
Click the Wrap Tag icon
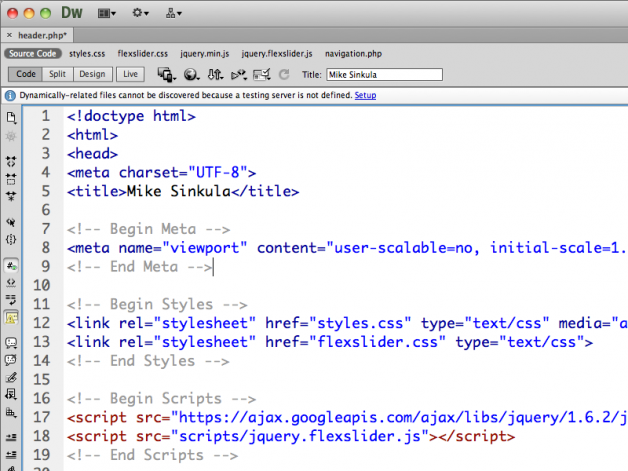[x=11, y=377]
